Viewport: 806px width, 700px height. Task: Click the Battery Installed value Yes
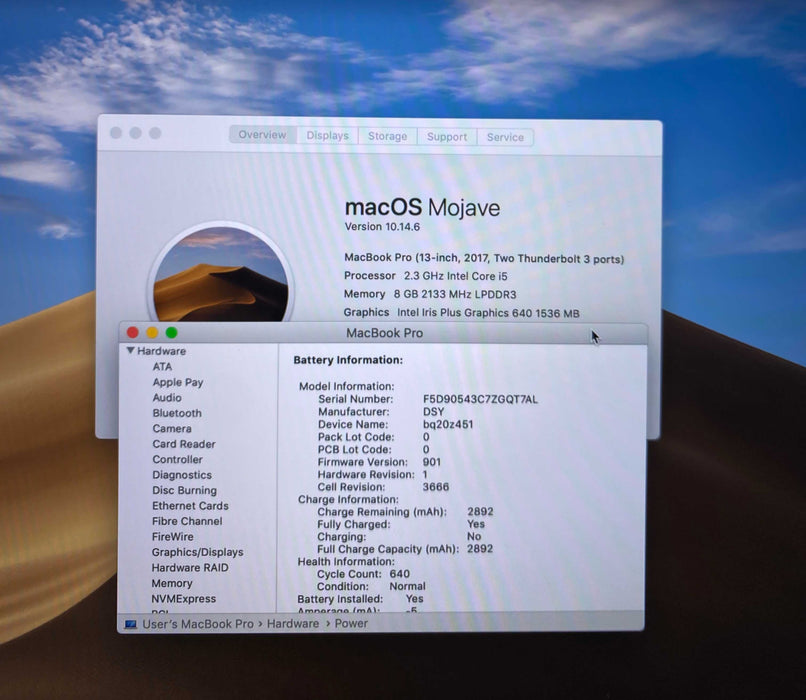(x=414, y=599)
